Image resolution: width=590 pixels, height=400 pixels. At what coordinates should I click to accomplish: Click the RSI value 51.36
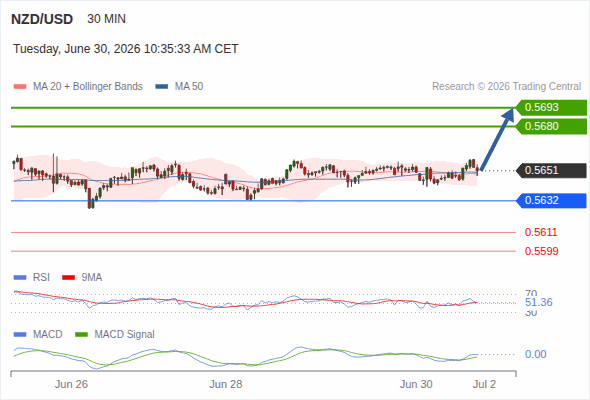click(x=539, y=303)
